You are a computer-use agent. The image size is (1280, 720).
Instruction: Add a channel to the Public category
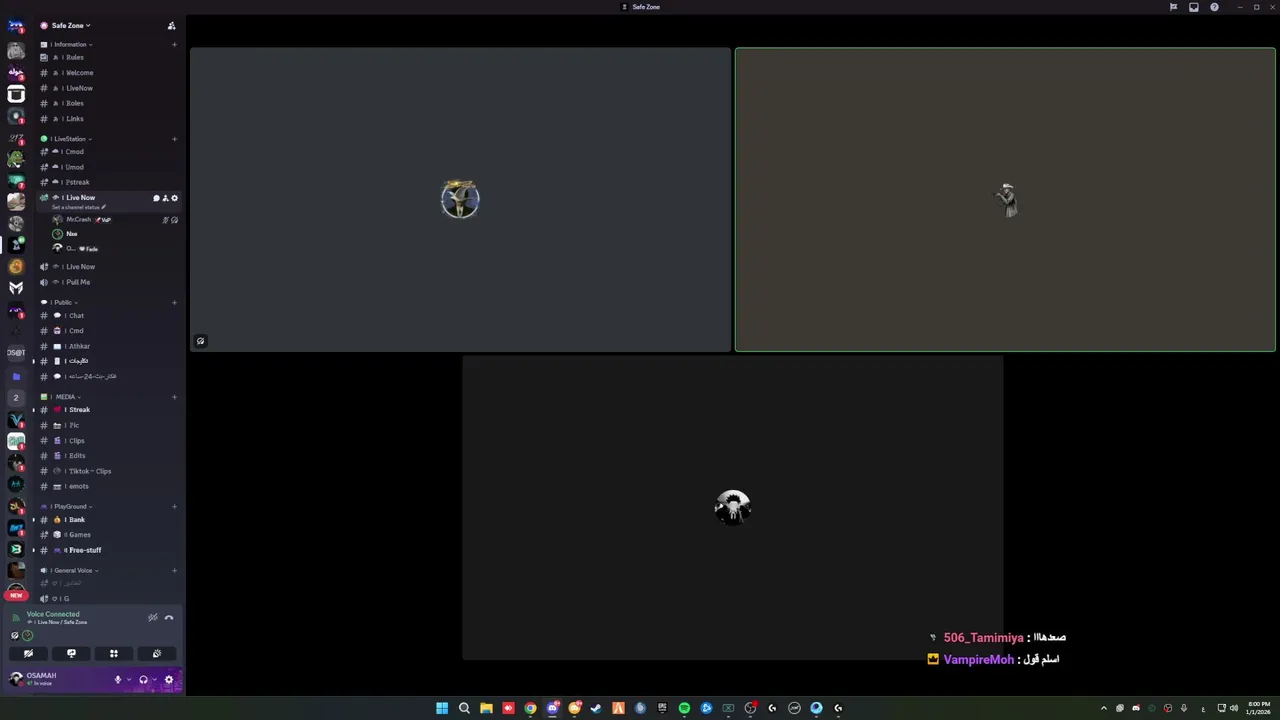click(174, 302)
